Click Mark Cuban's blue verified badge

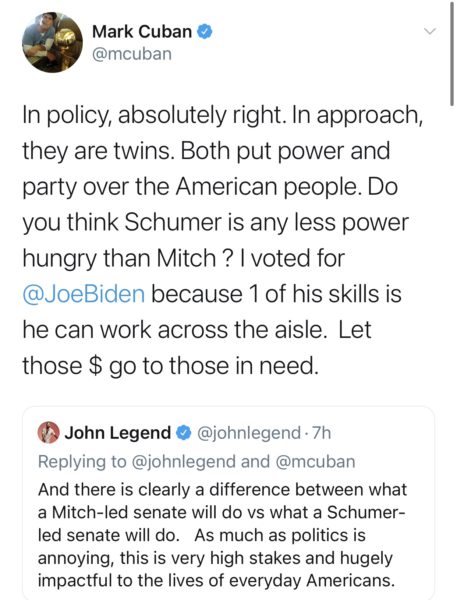tap(205, 32)
